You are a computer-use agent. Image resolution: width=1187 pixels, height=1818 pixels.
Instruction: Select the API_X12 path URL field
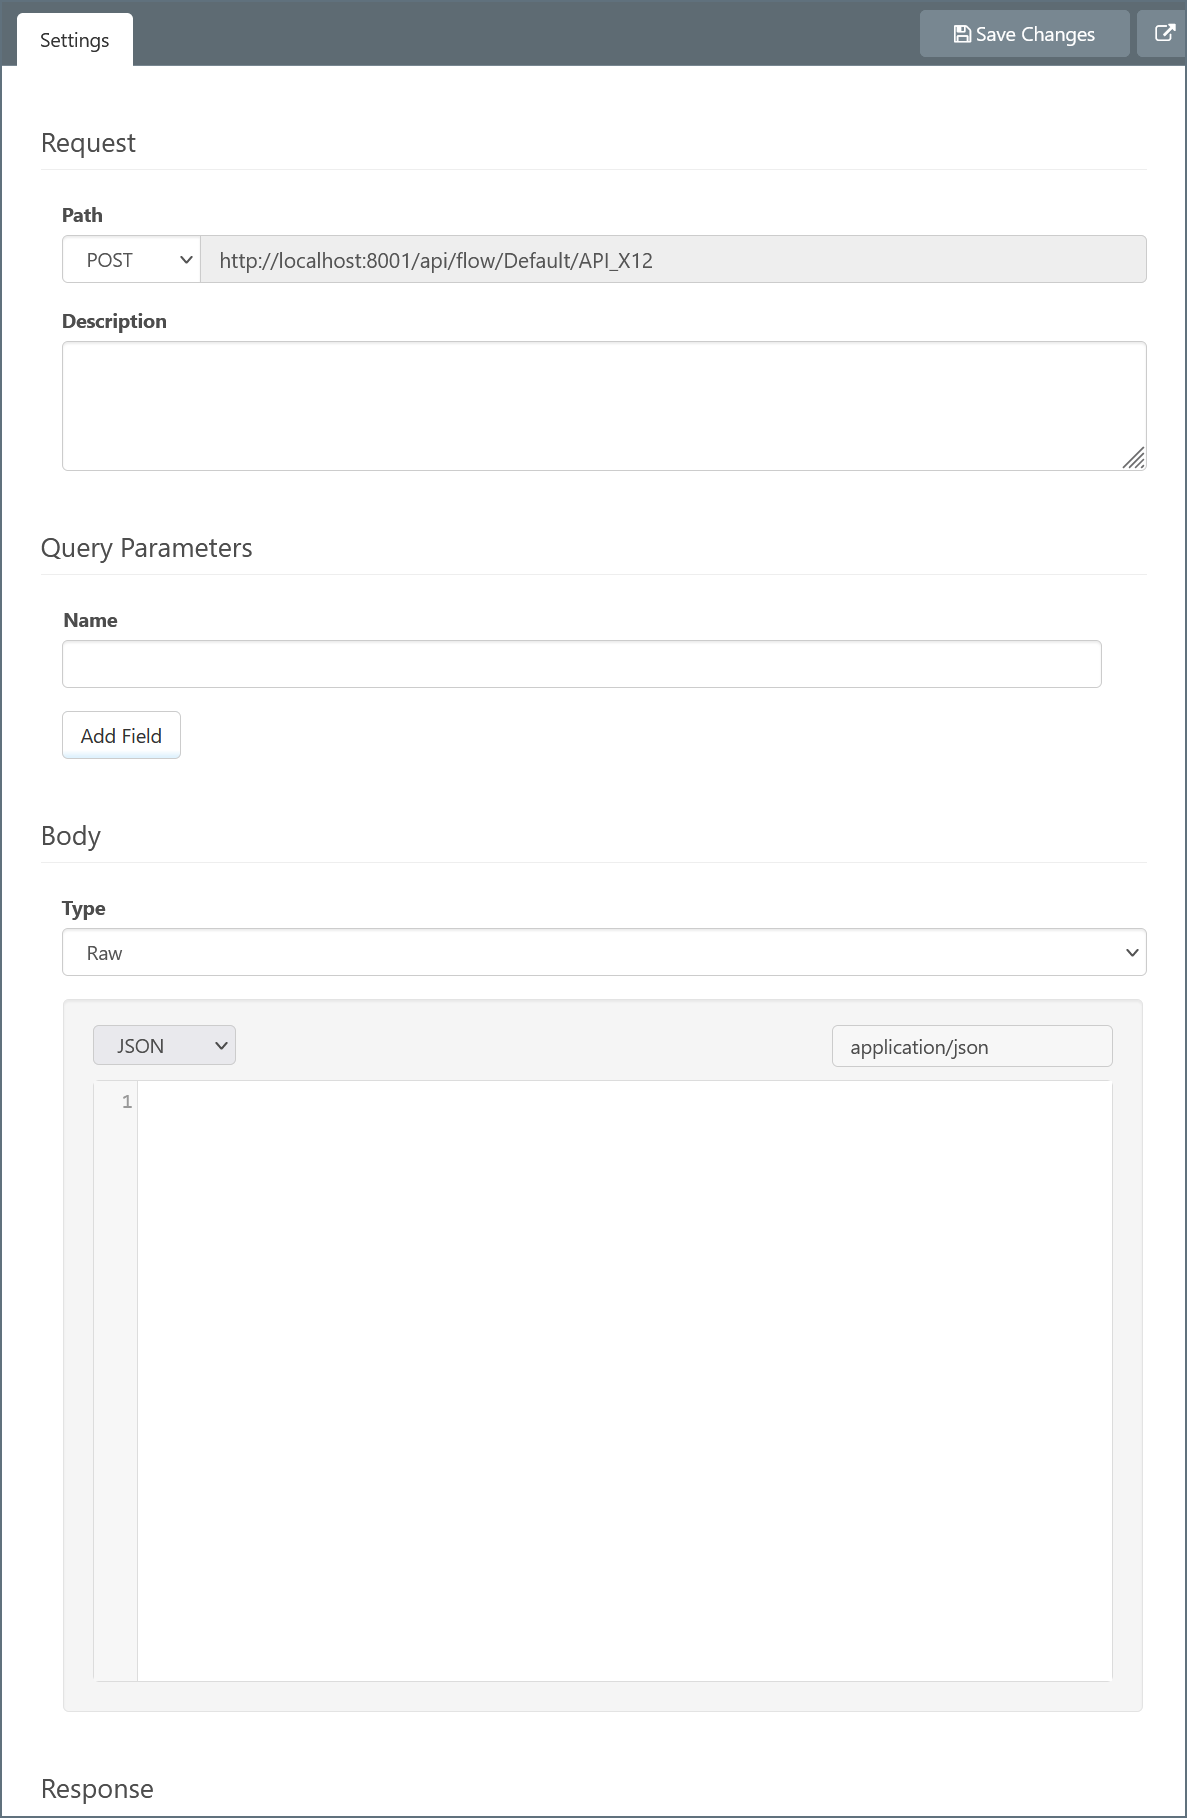point(672,260)
